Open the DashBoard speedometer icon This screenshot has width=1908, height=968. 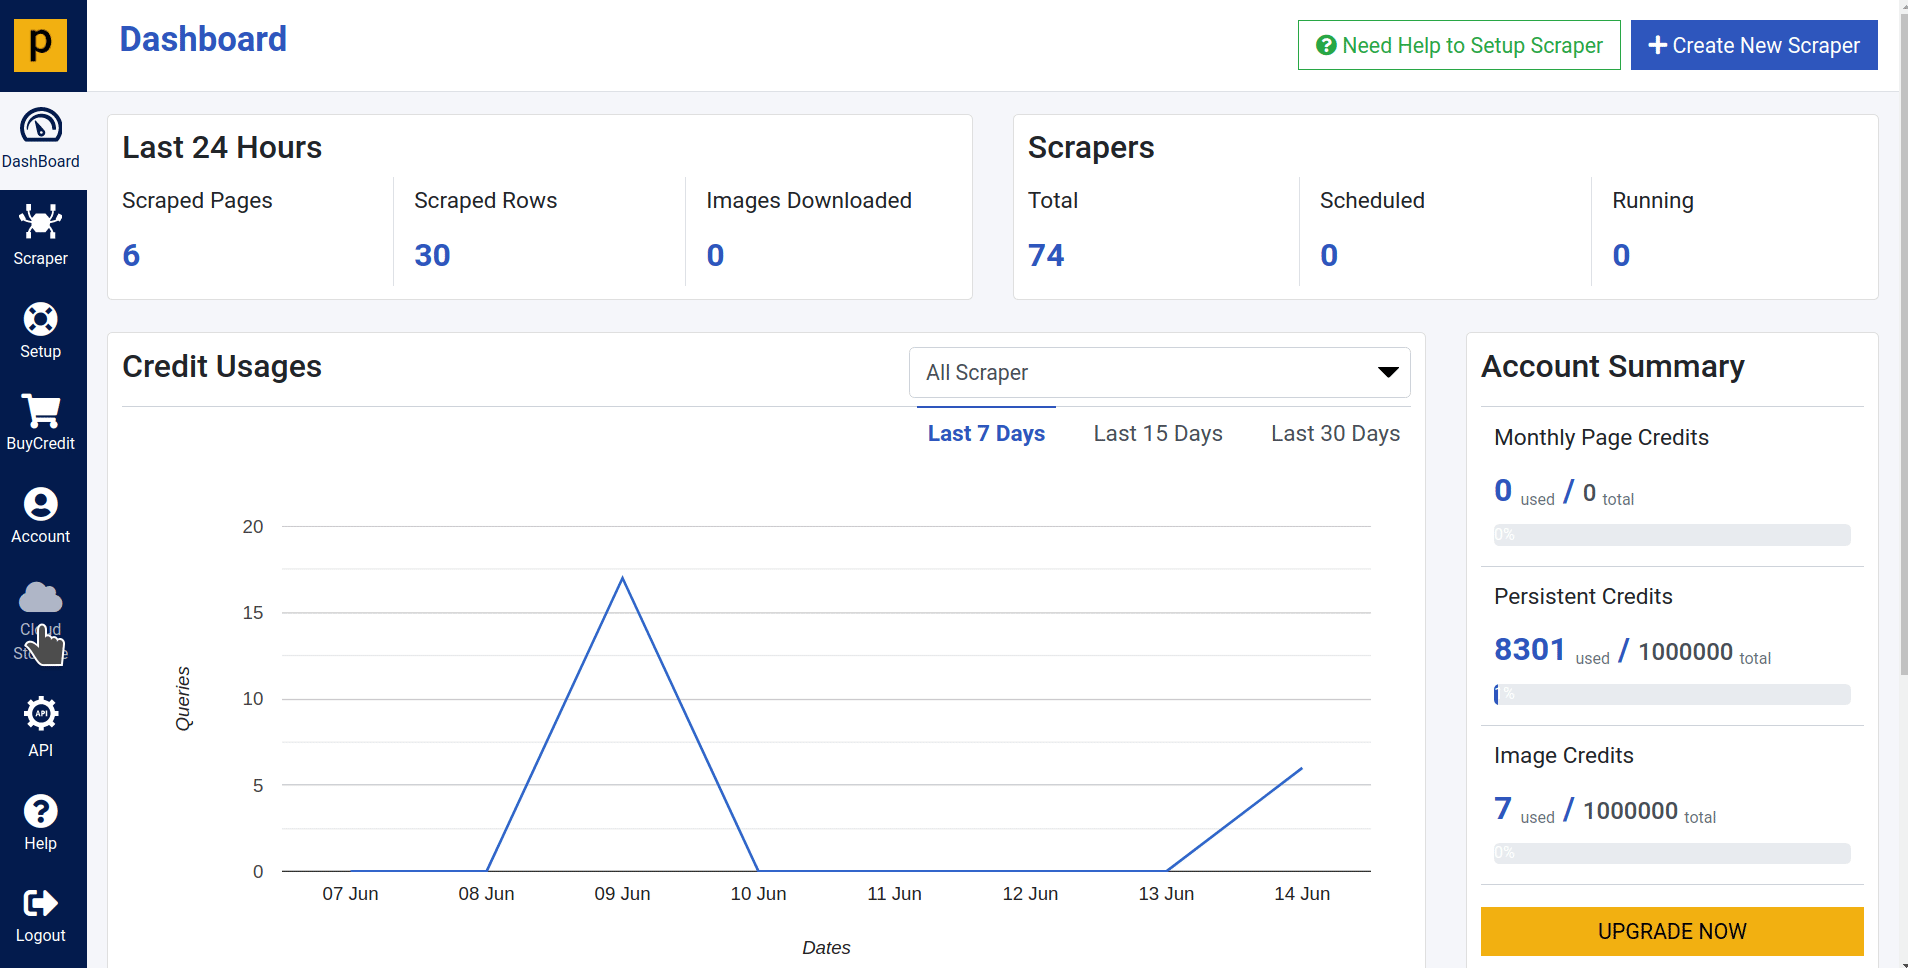pos(41,126)
